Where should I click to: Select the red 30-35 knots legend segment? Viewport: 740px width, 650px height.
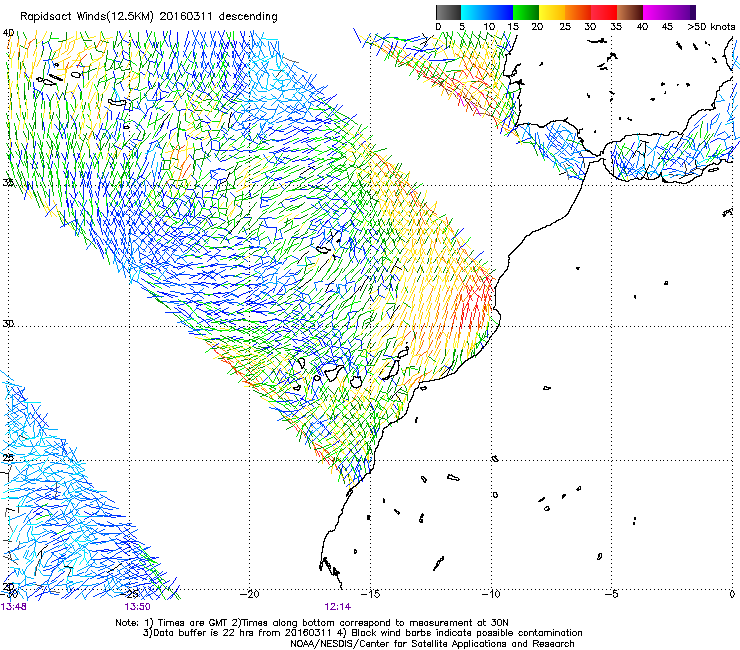coord(604,12)
